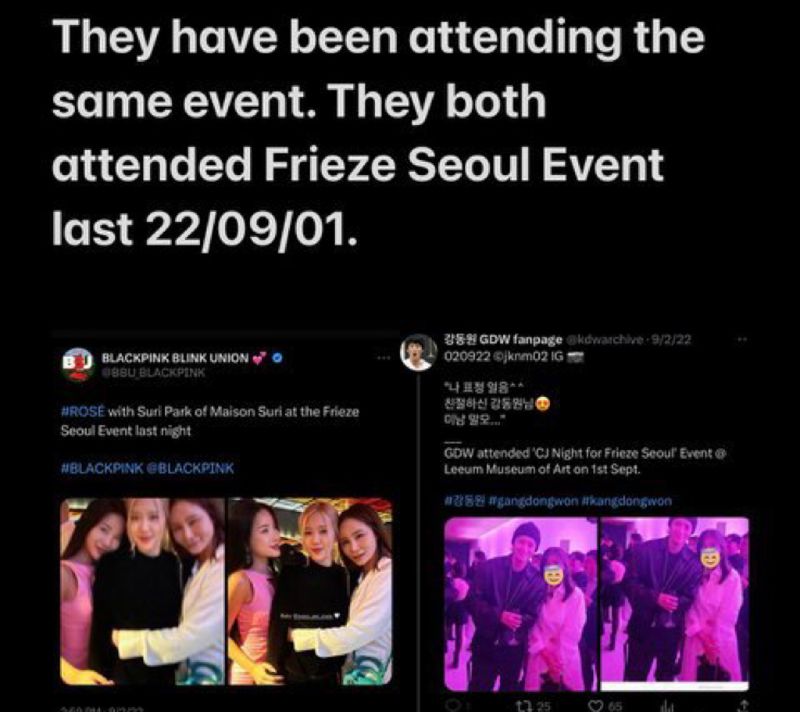Click the share icon on GDW tweet

pyautogui.click(x=744, y=706)
